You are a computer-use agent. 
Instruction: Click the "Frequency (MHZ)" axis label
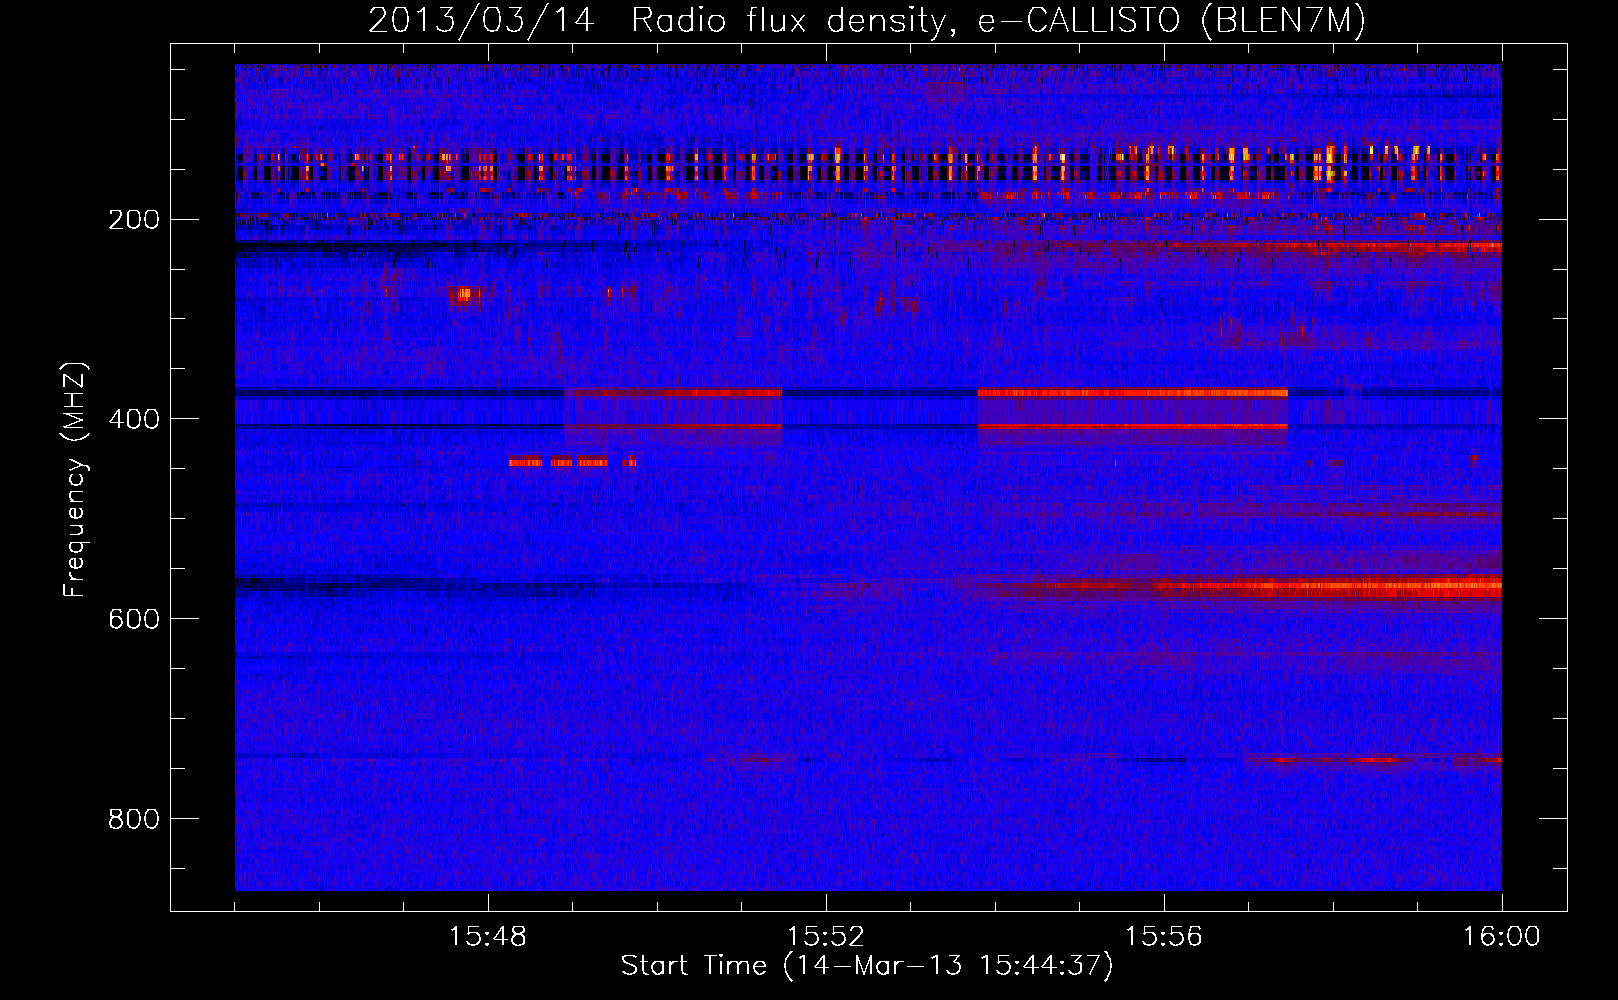pyautogui.click(x=75, y=478)
